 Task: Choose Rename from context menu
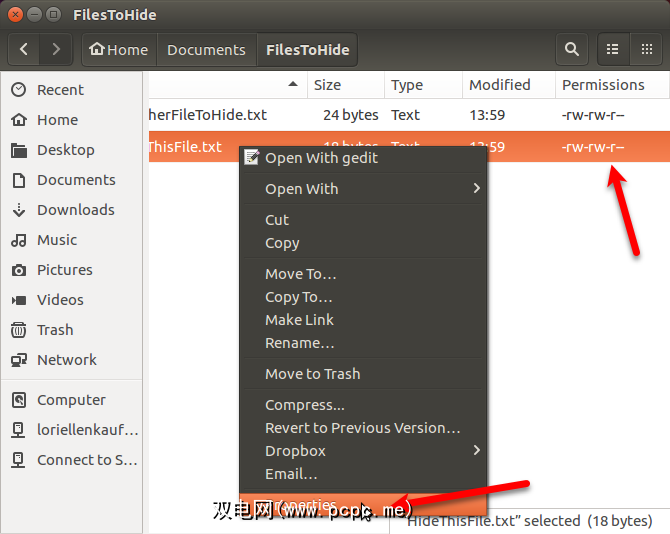point(299,343)
